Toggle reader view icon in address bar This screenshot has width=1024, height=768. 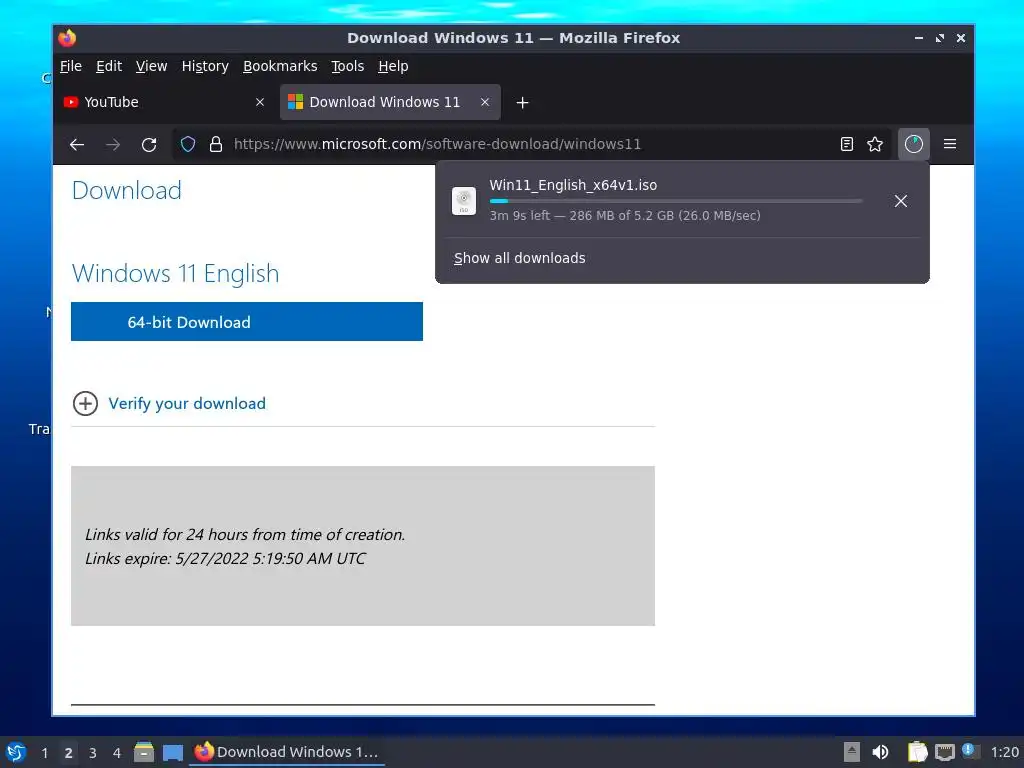pyautogui.click(x=846, y=144)
